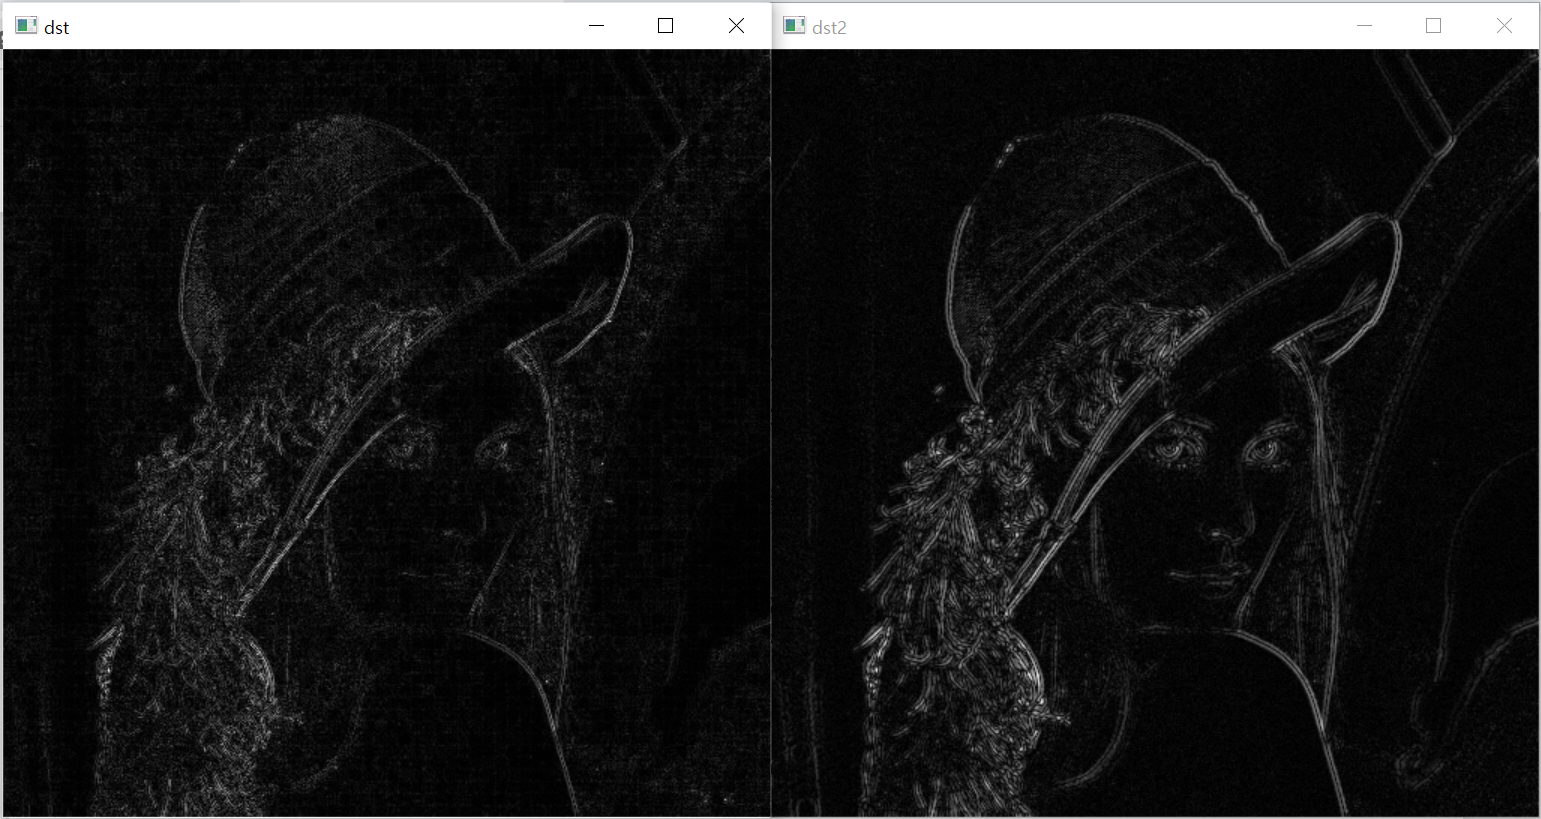Select the dst window title text
1541x819 pixels.
(57, 28)
